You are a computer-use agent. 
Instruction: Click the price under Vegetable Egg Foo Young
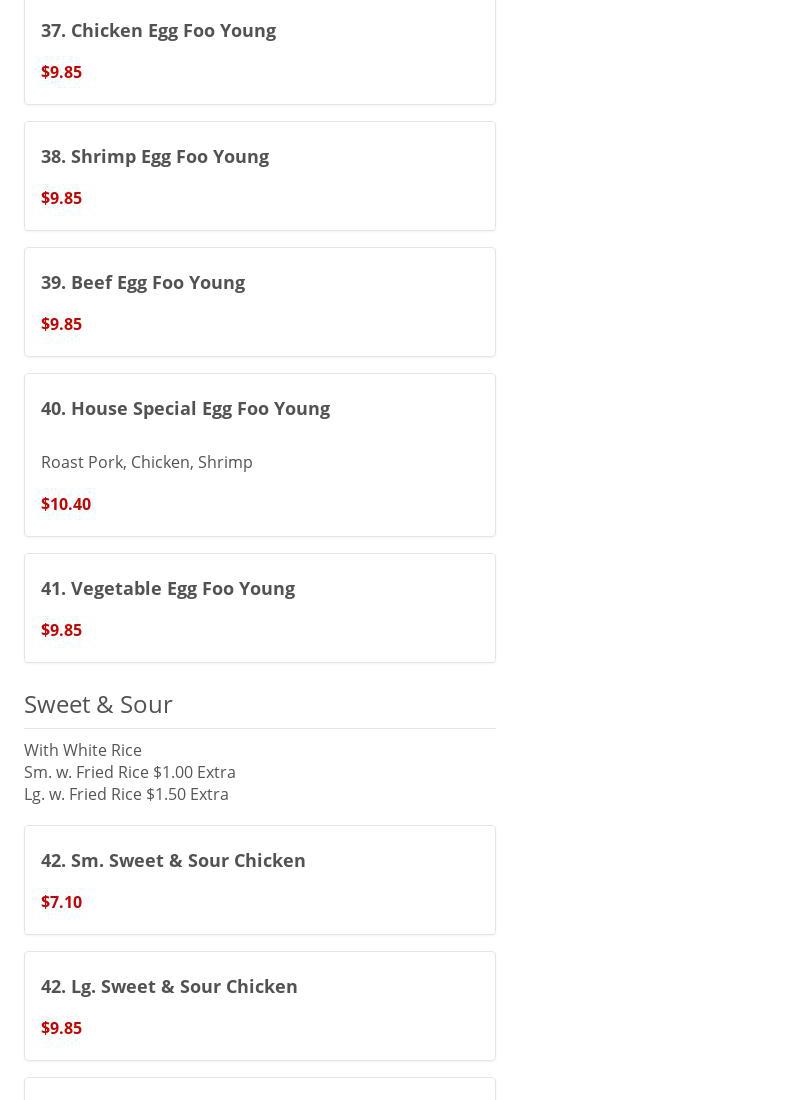click(x=61, y=630)
